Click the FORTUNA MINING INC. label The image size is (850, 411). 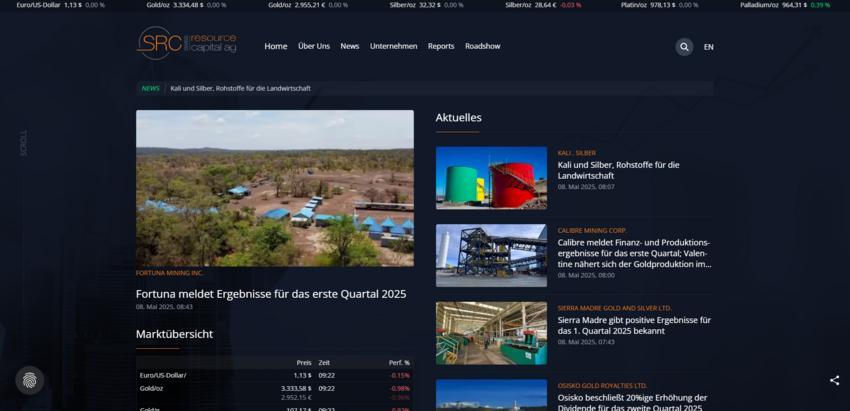pos(170,273)
